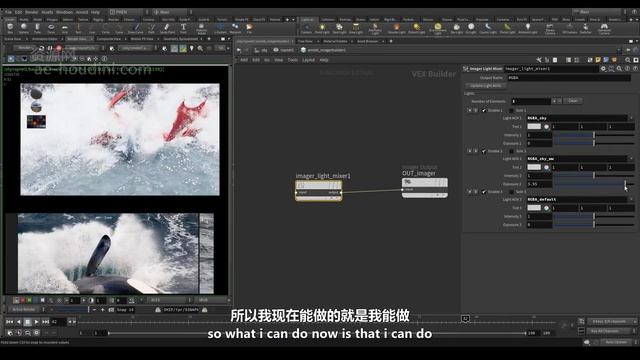Switch to the Tree View tab

(305, 41)
